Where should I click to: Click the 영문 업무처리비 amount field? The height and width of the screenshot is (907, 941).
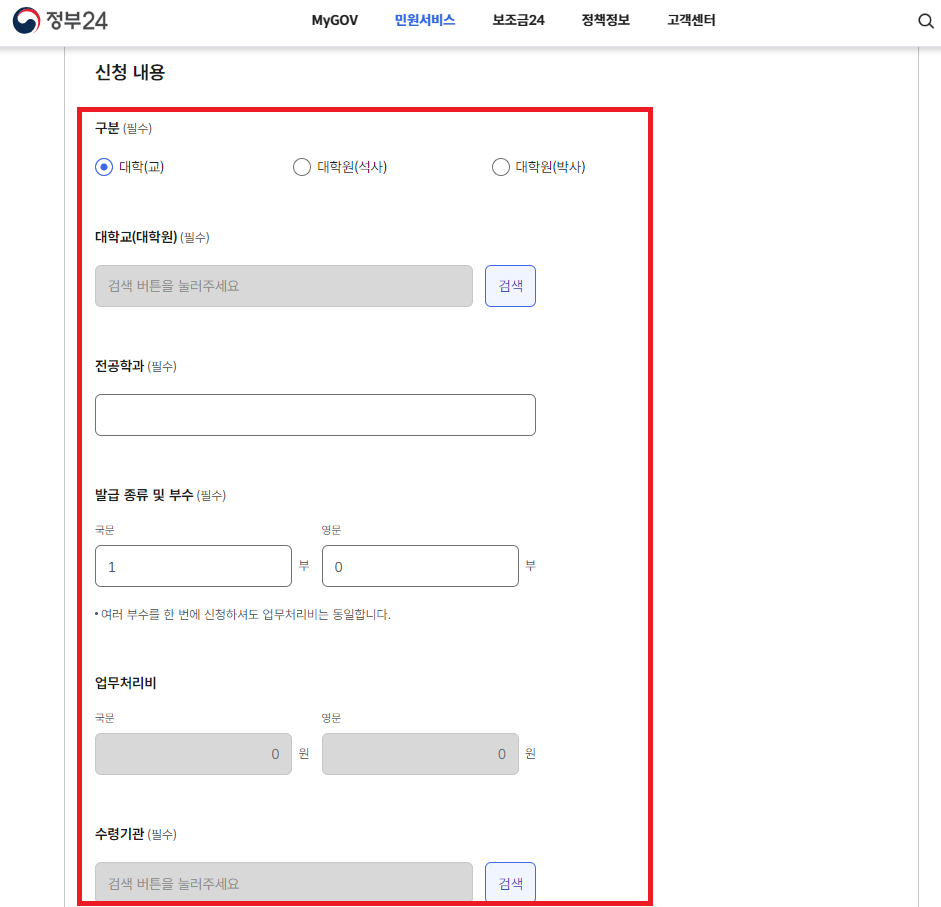click(x=420, y=754)
